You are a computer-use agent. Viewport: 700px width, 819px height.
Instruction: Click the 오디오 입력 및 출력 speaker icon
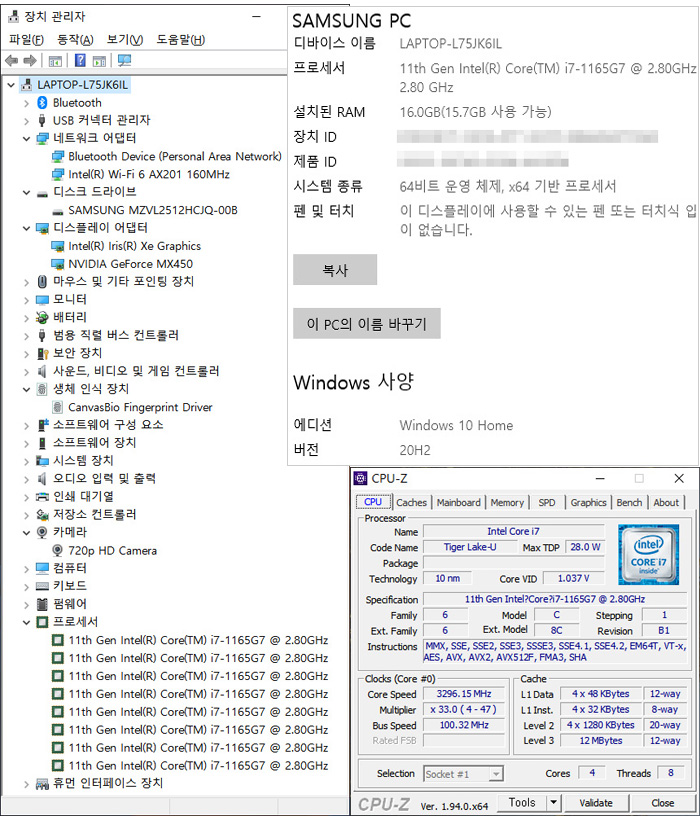(x=42, y=478)
